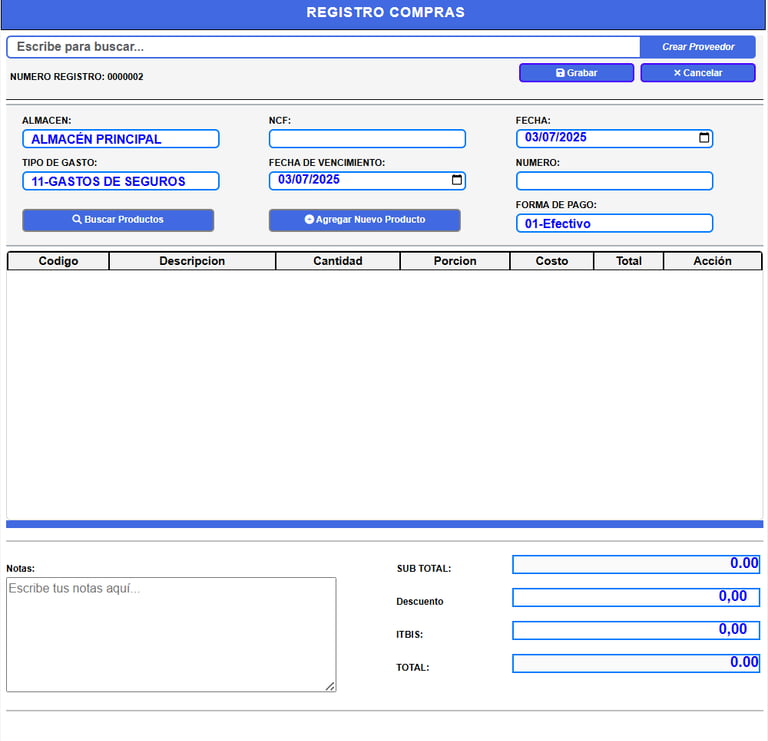This screenshot has width=768, height=741.
Task: Click the Cantidad column header
Action: pos(338,261)
